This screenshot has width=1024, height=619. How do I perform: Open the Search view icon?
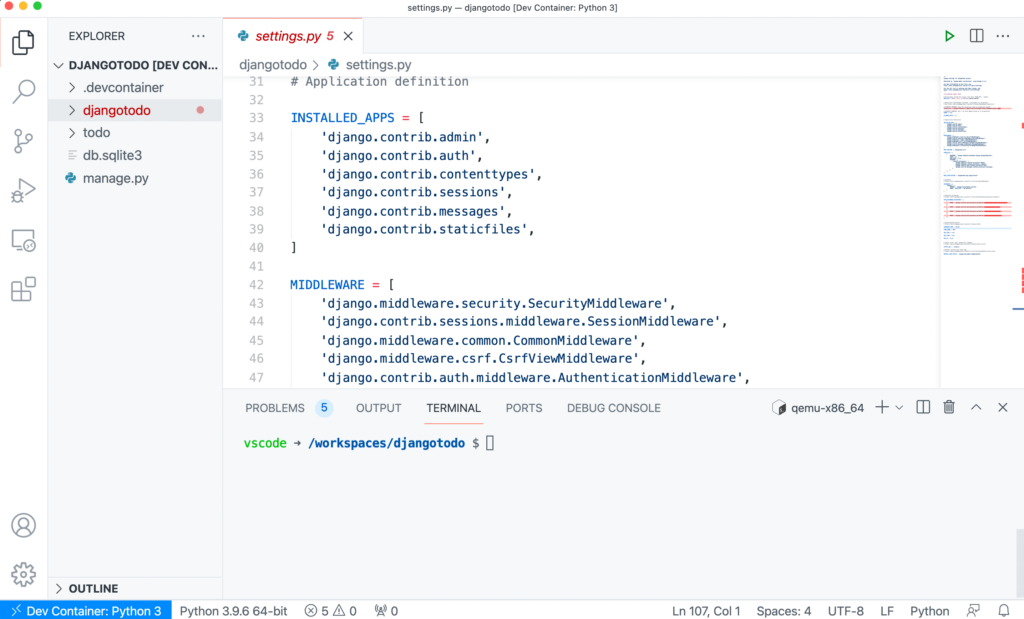23,91
